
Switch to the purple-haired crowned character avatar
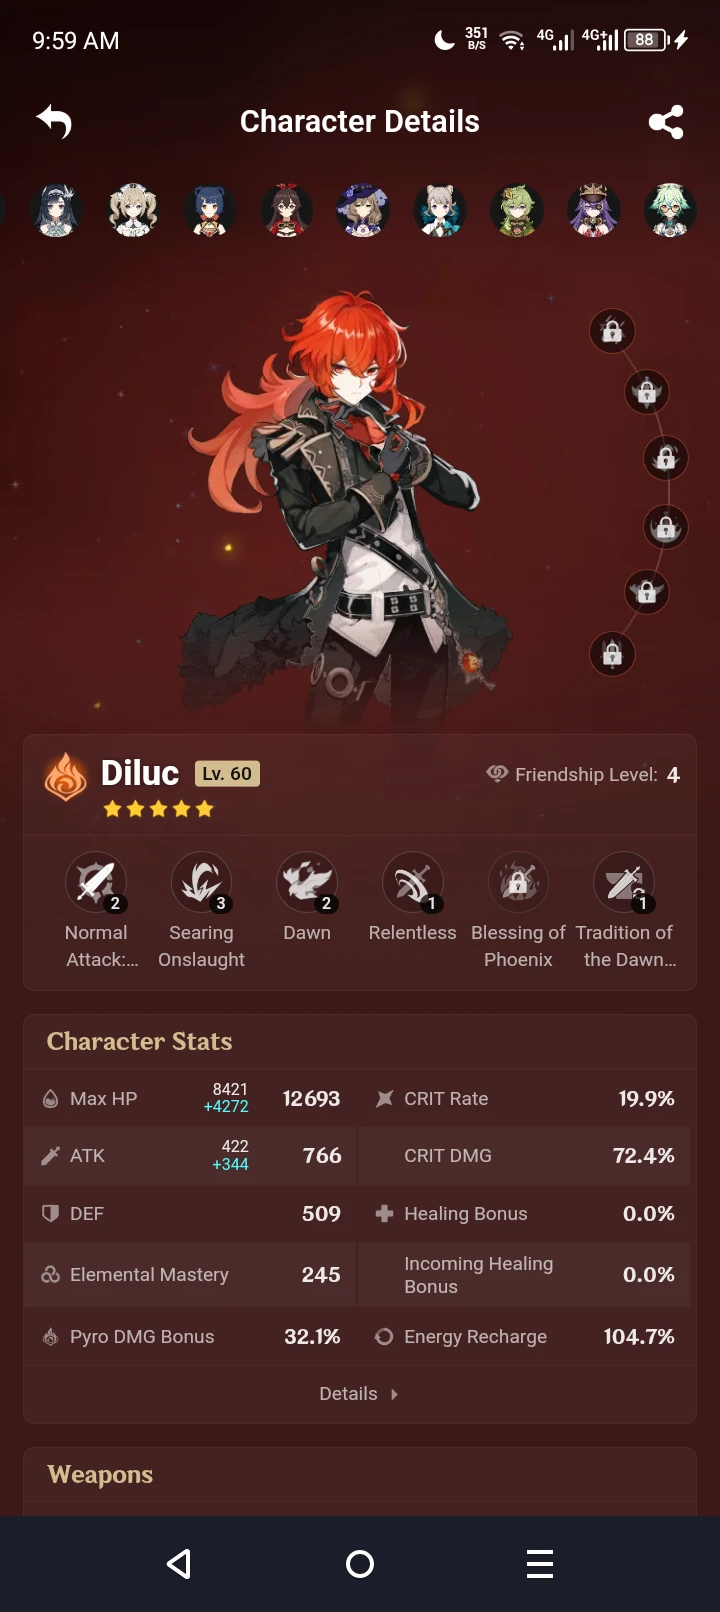pyautogui.click(x=594, y=210)
